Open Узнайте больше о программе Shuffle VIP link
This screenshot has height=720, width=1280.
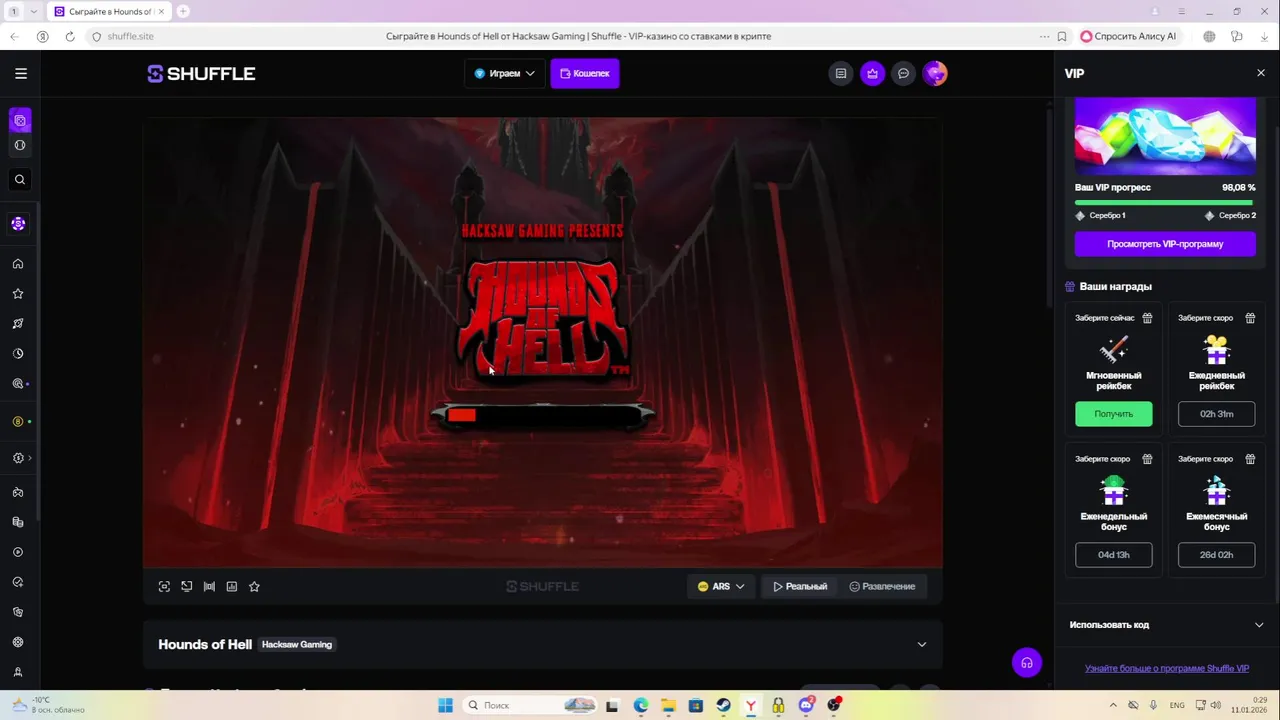(1167, 669)
